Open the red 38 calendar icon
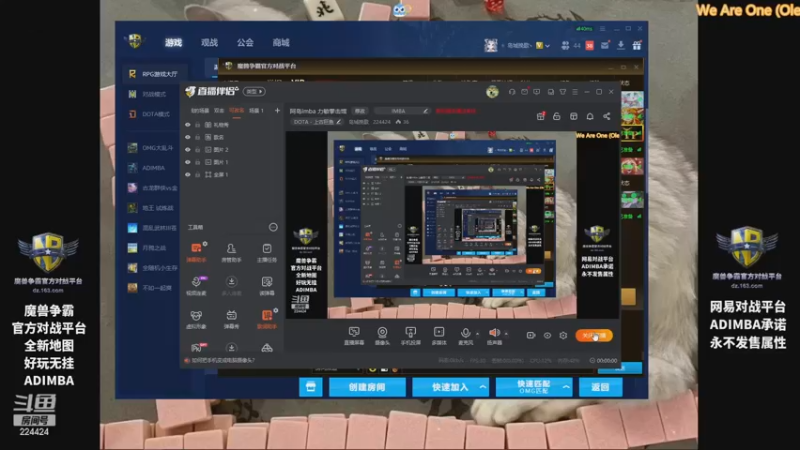This screenshot has height=450, width=800. point(589,45)
